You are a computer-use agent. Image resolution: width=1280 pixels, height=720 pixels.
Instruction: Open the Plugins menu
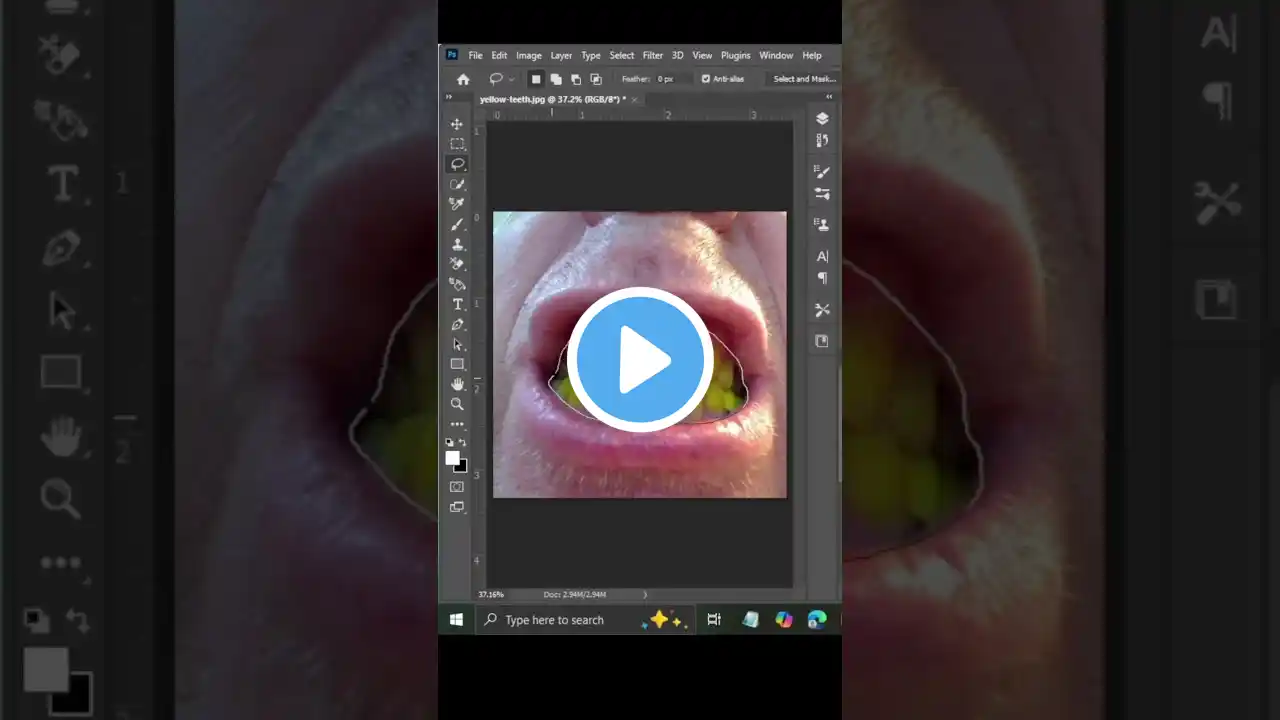736,56
